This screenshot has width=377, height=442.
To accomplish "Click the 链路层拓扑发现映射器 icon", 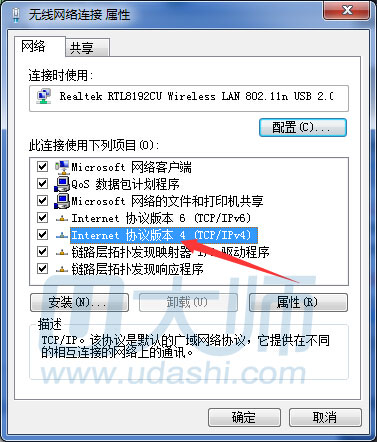I will coord(62,252).
